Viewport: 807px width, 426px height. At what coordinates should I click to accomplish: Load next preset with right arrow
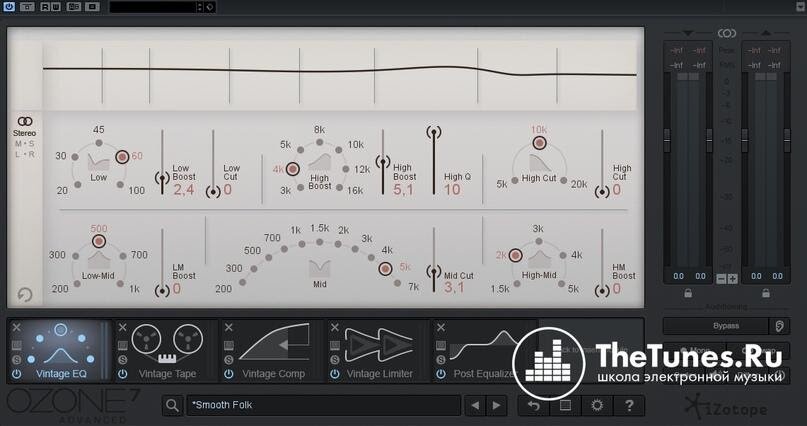click(496, 405)
